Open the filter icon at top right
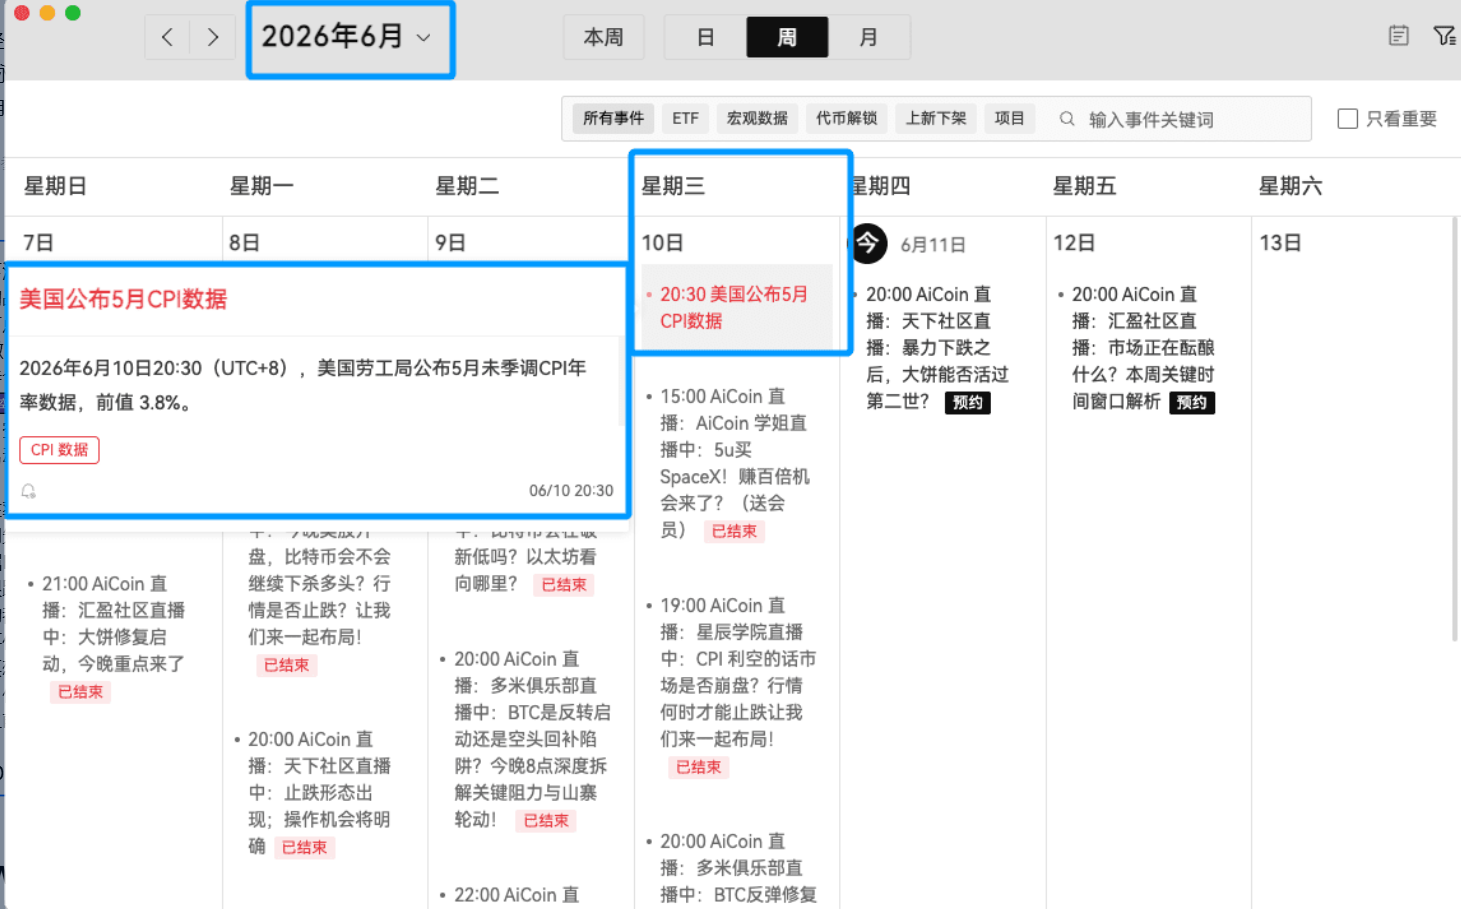Screen dimensions: 1461x909 pos(1444,36)
